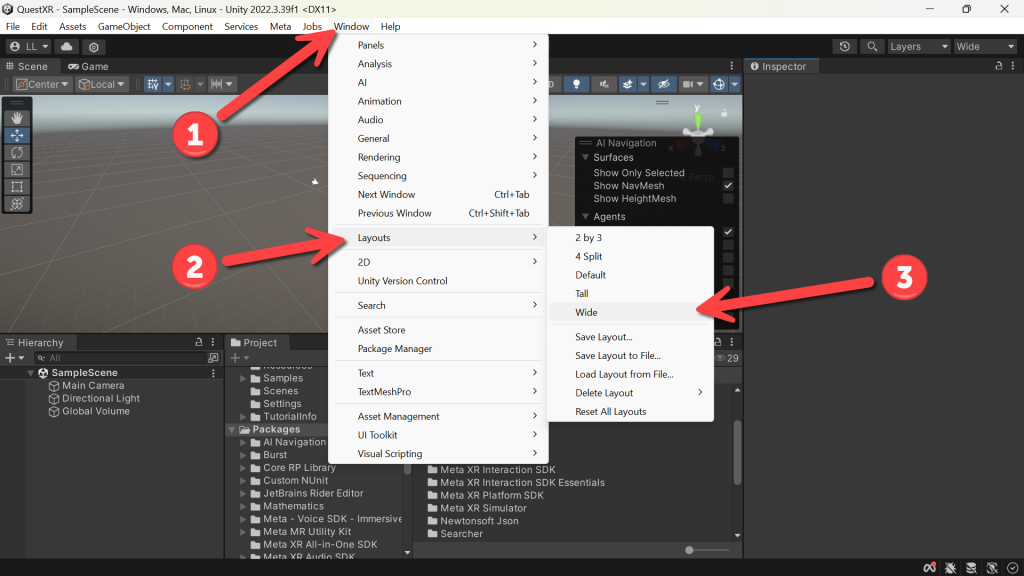Toggle Scene lighting bulb button
This screenshot has height=576, width=1024.
(576, 84)
